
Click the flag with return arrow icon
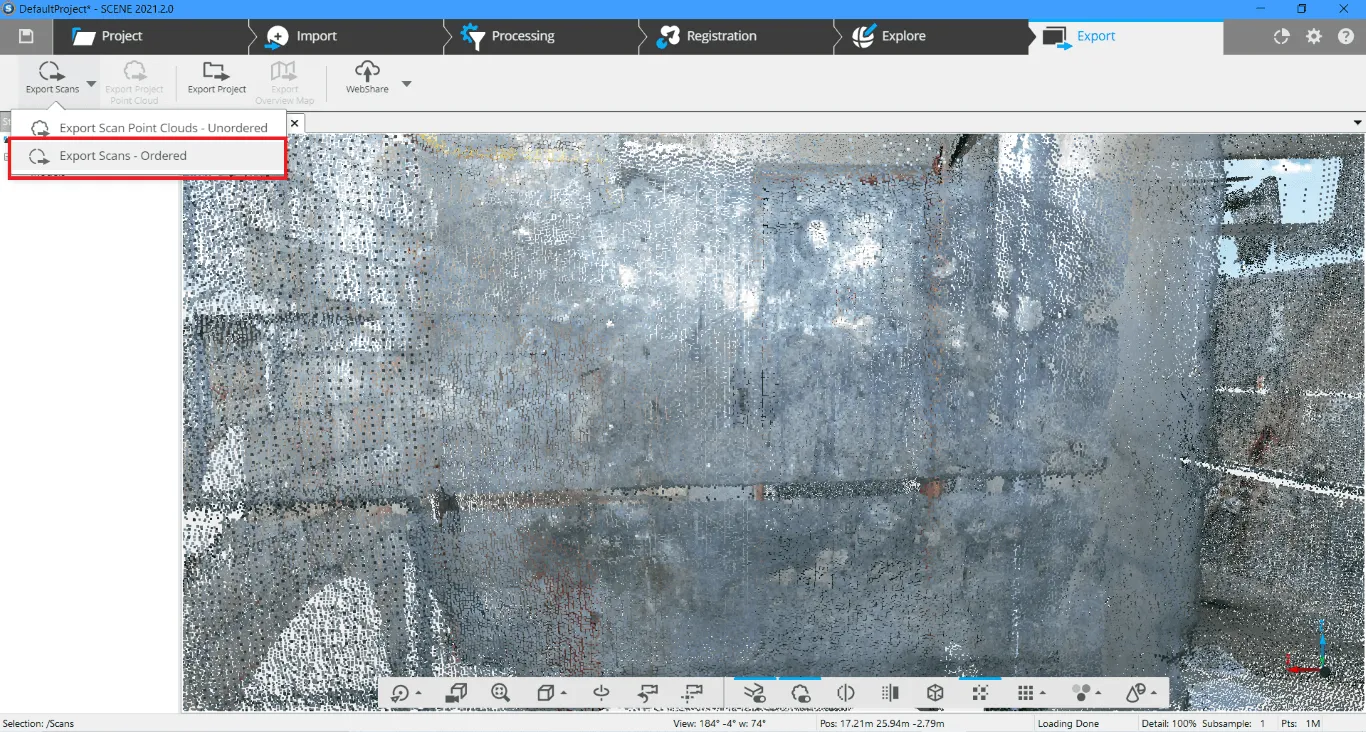pos(647,693)
